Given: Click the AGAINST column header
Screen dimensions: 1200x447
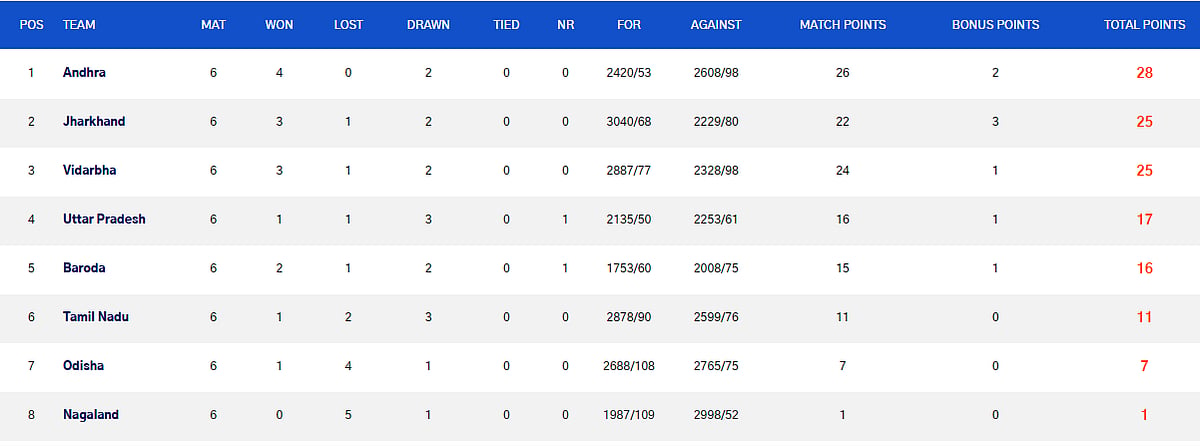Looking at the screenshot, I should tap(715, 24).
